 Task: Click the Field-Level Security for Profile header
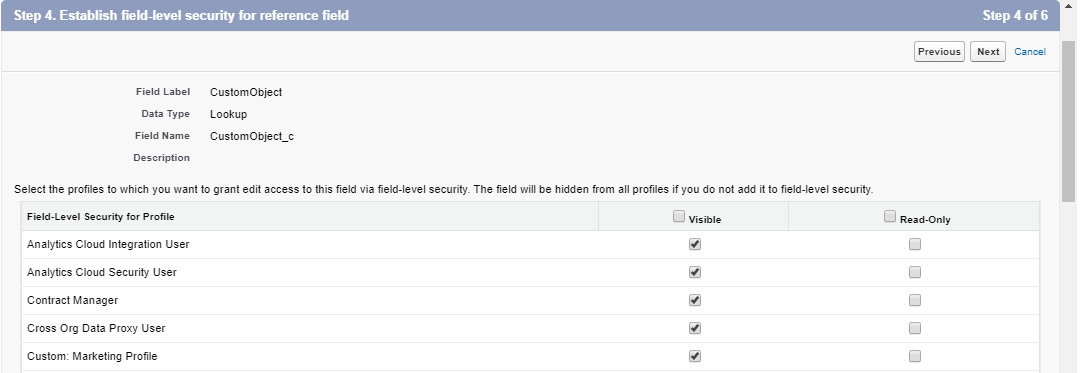(x=101, y=217)
